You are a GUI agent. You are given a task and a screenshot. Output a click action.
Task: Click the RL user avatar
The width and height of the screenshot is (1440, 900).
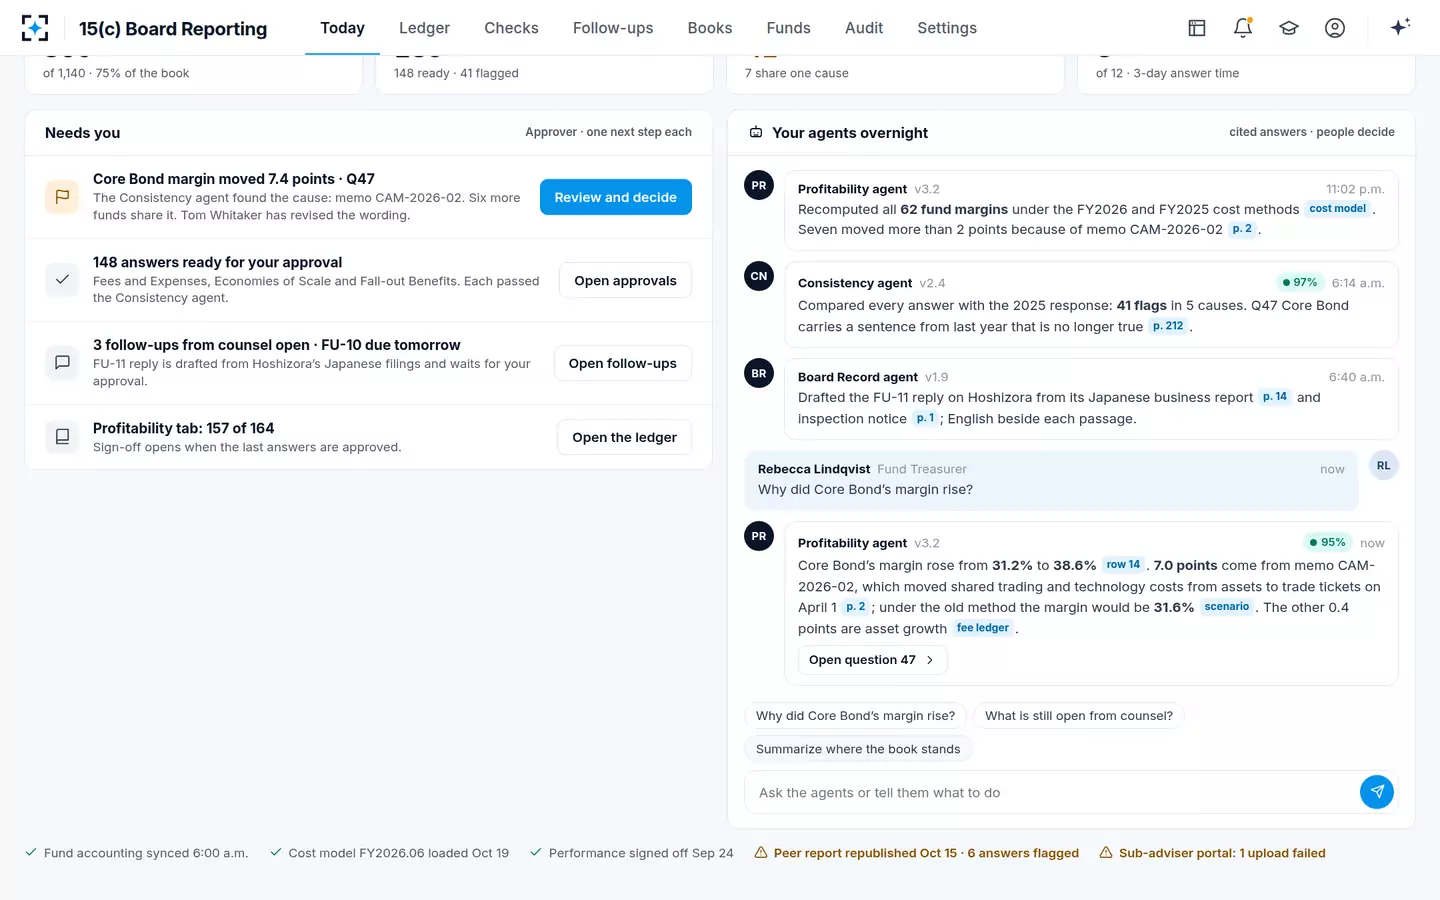tap(1383, 466)
